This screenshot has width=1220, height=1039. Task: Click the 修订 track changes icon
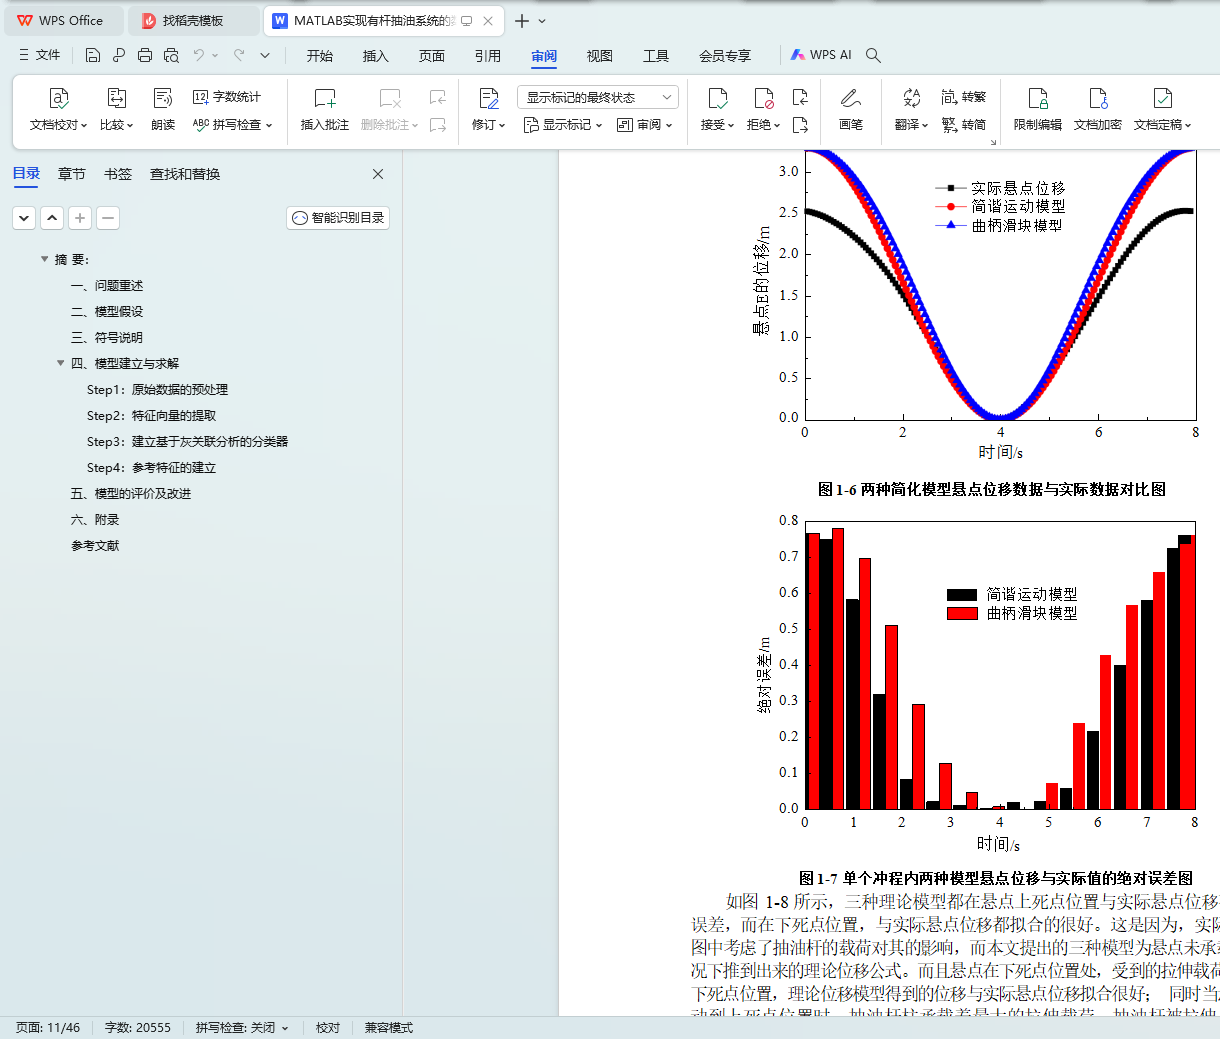[489, 98]
